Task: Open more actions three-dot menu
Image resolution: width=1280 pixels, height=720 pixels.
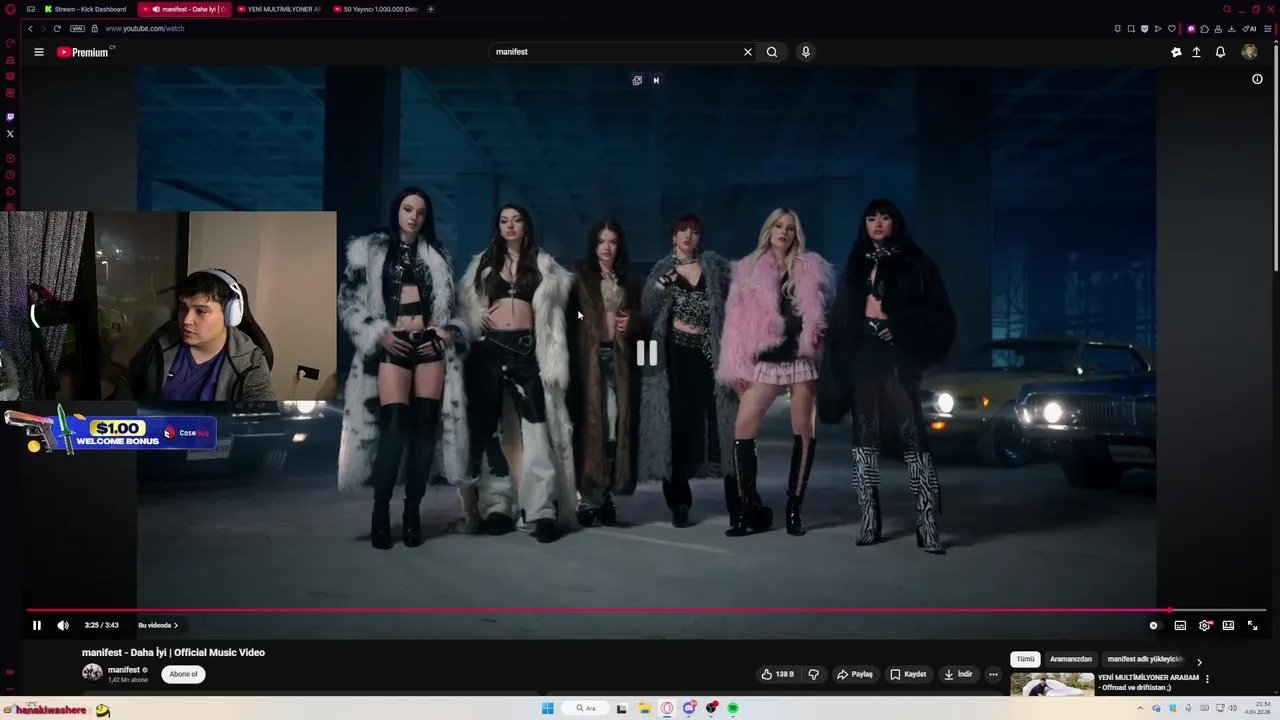Action: [993, 674]
